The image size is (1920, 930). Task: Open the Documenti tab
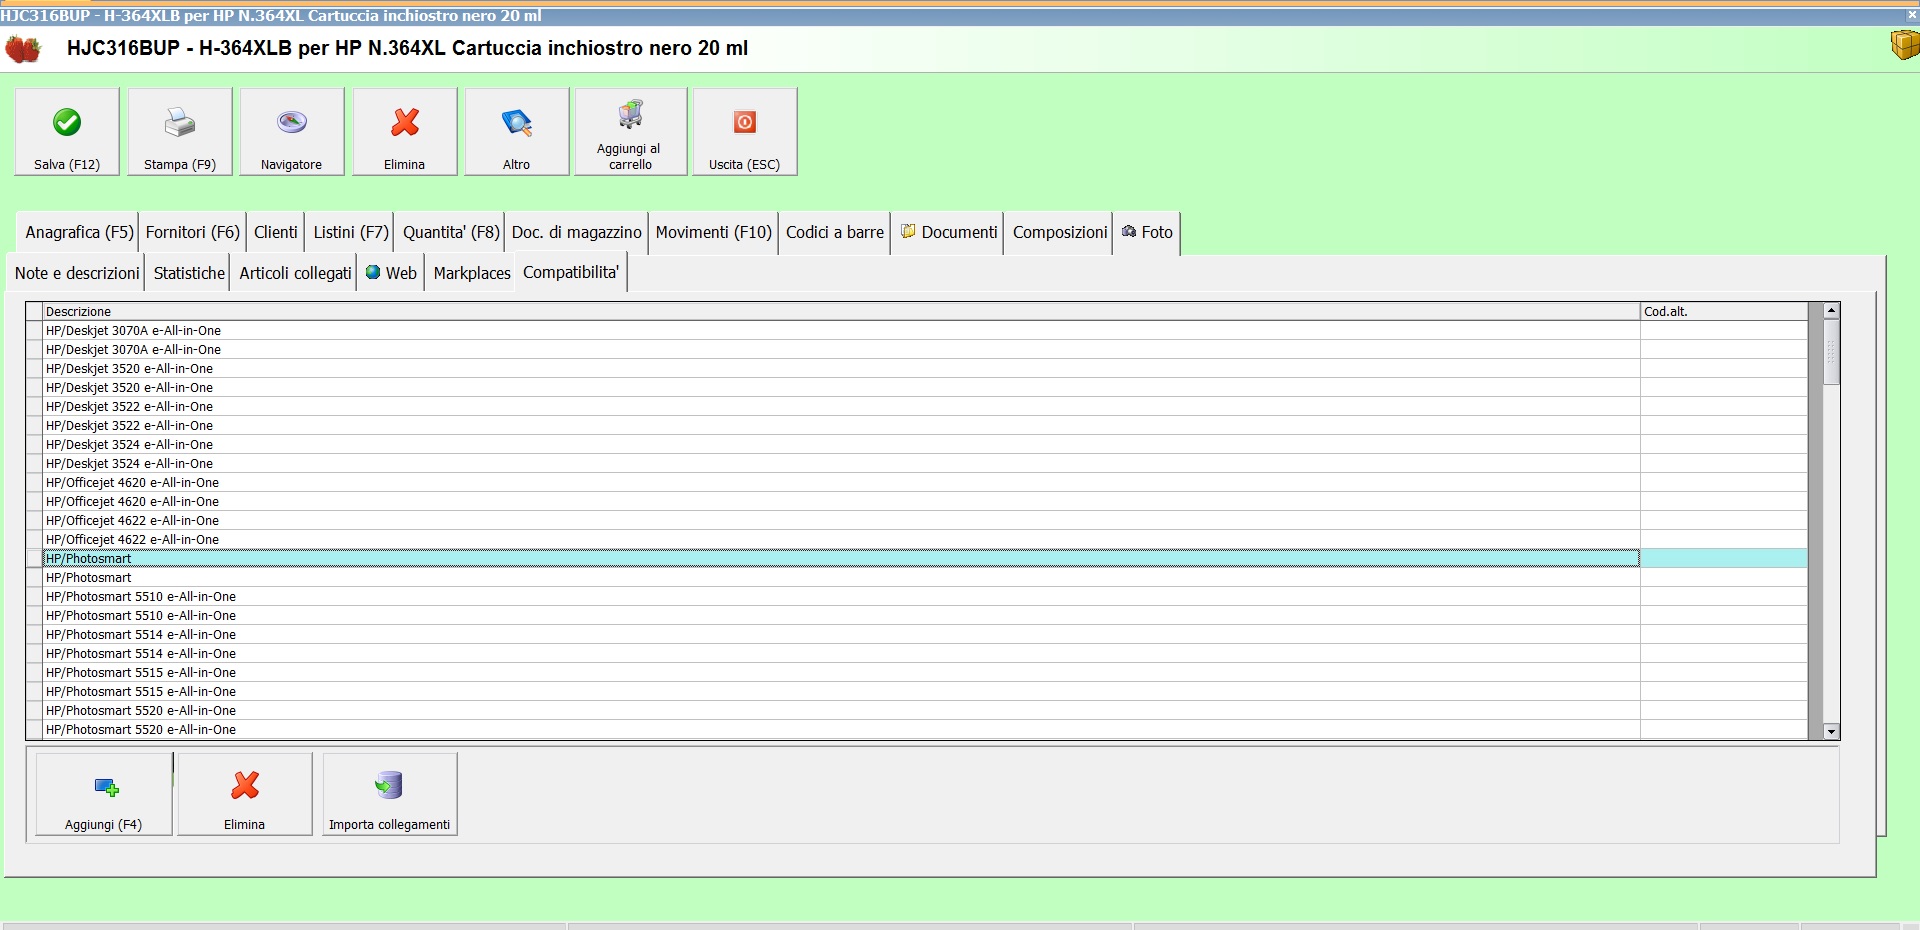(949, 232)
